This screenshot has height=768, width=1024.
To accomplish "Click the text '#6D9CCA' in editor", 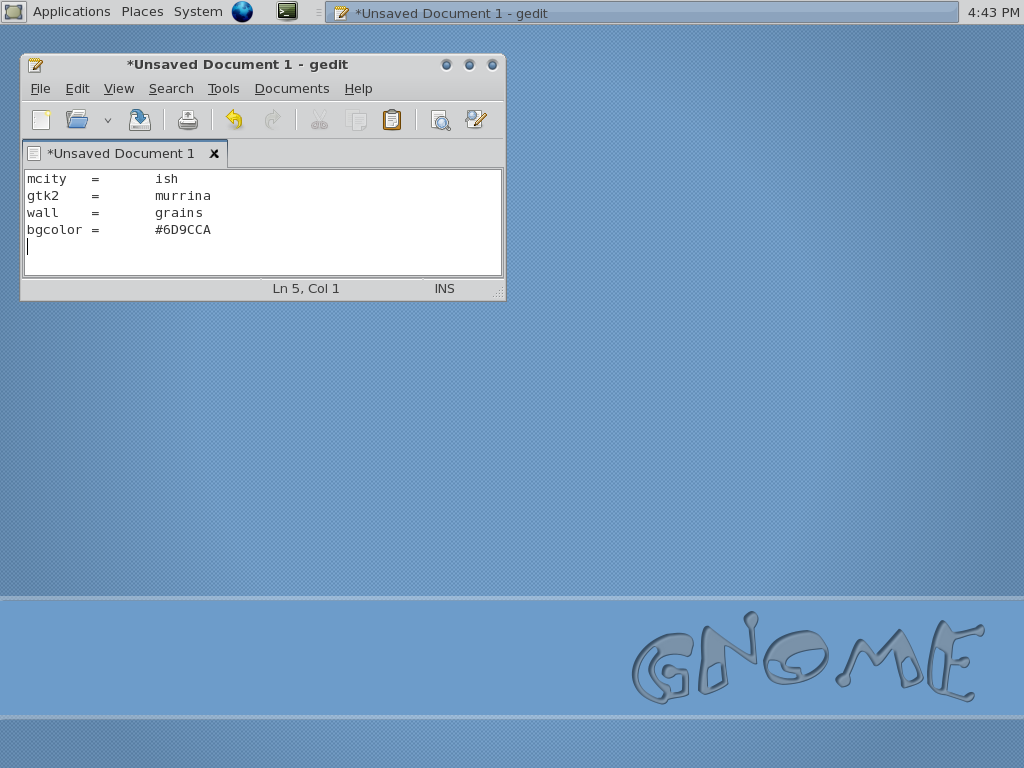I will point(183,230).
